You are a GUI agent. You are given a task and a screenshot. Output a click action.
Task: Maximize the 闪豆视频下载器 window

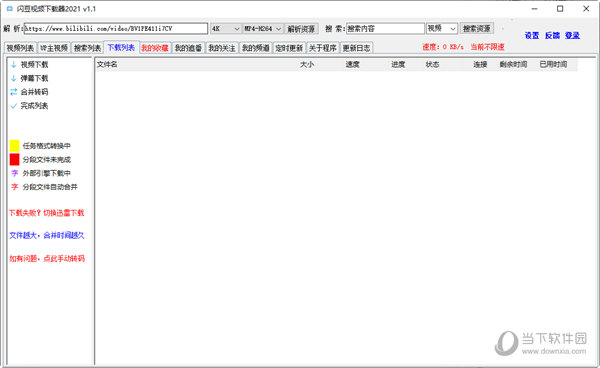560,8
